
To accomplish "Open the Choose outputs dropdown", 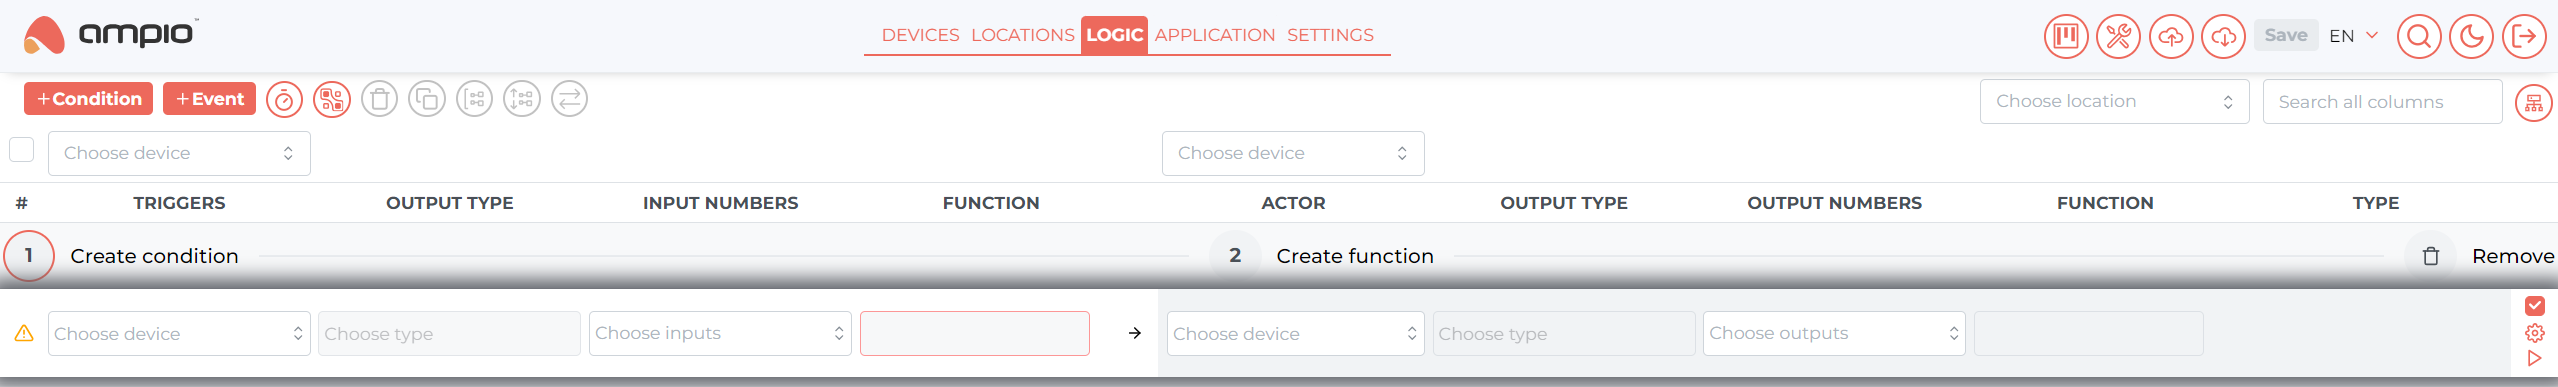I will point(1834,333).
